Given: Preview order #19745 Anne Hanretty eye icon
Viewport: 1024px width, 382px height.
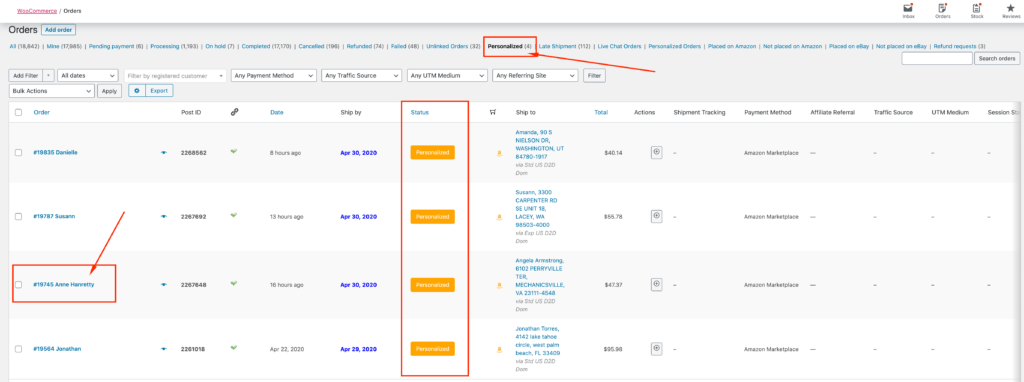Looking at the screenshot, I should 164,285.
